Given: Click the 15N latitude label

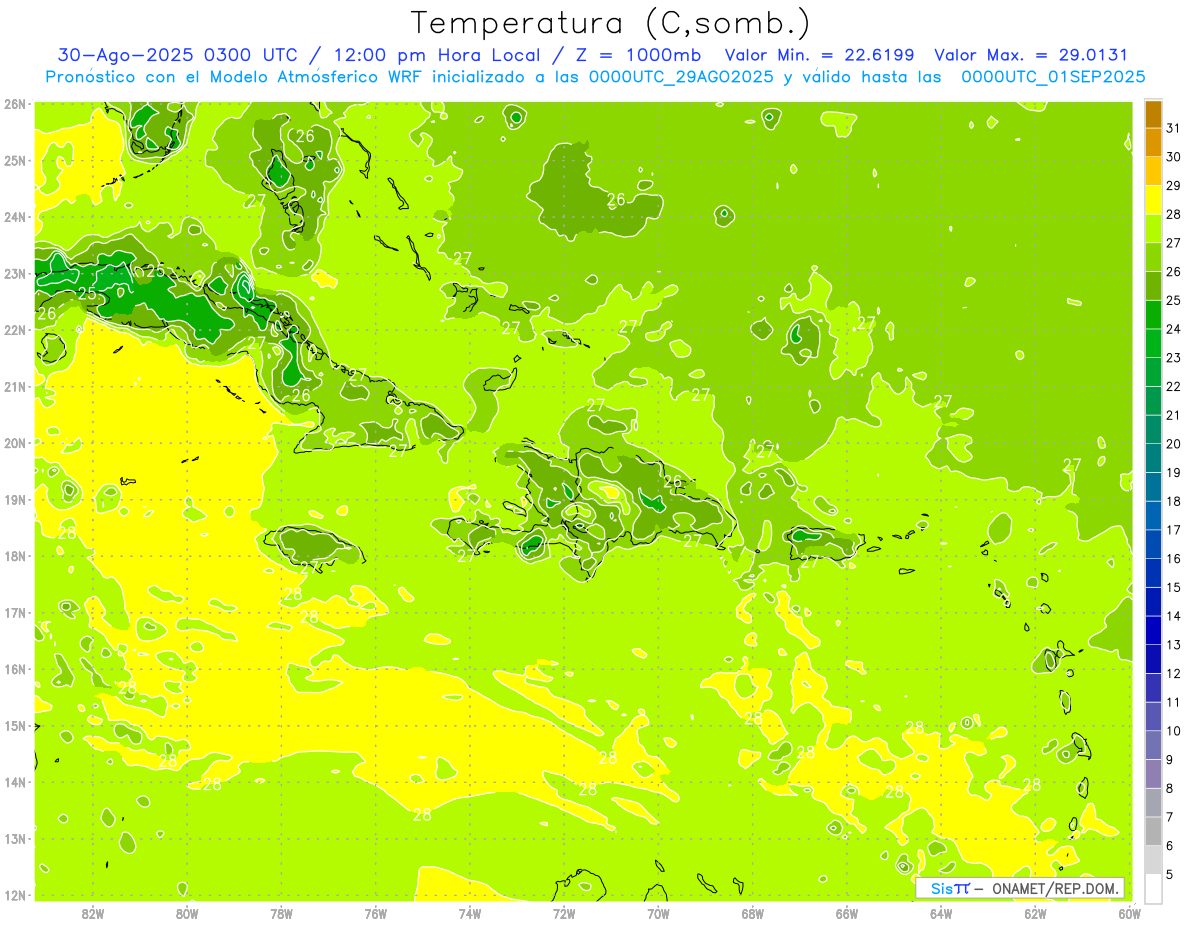Looking at the screenshot, I should point(15,725).
